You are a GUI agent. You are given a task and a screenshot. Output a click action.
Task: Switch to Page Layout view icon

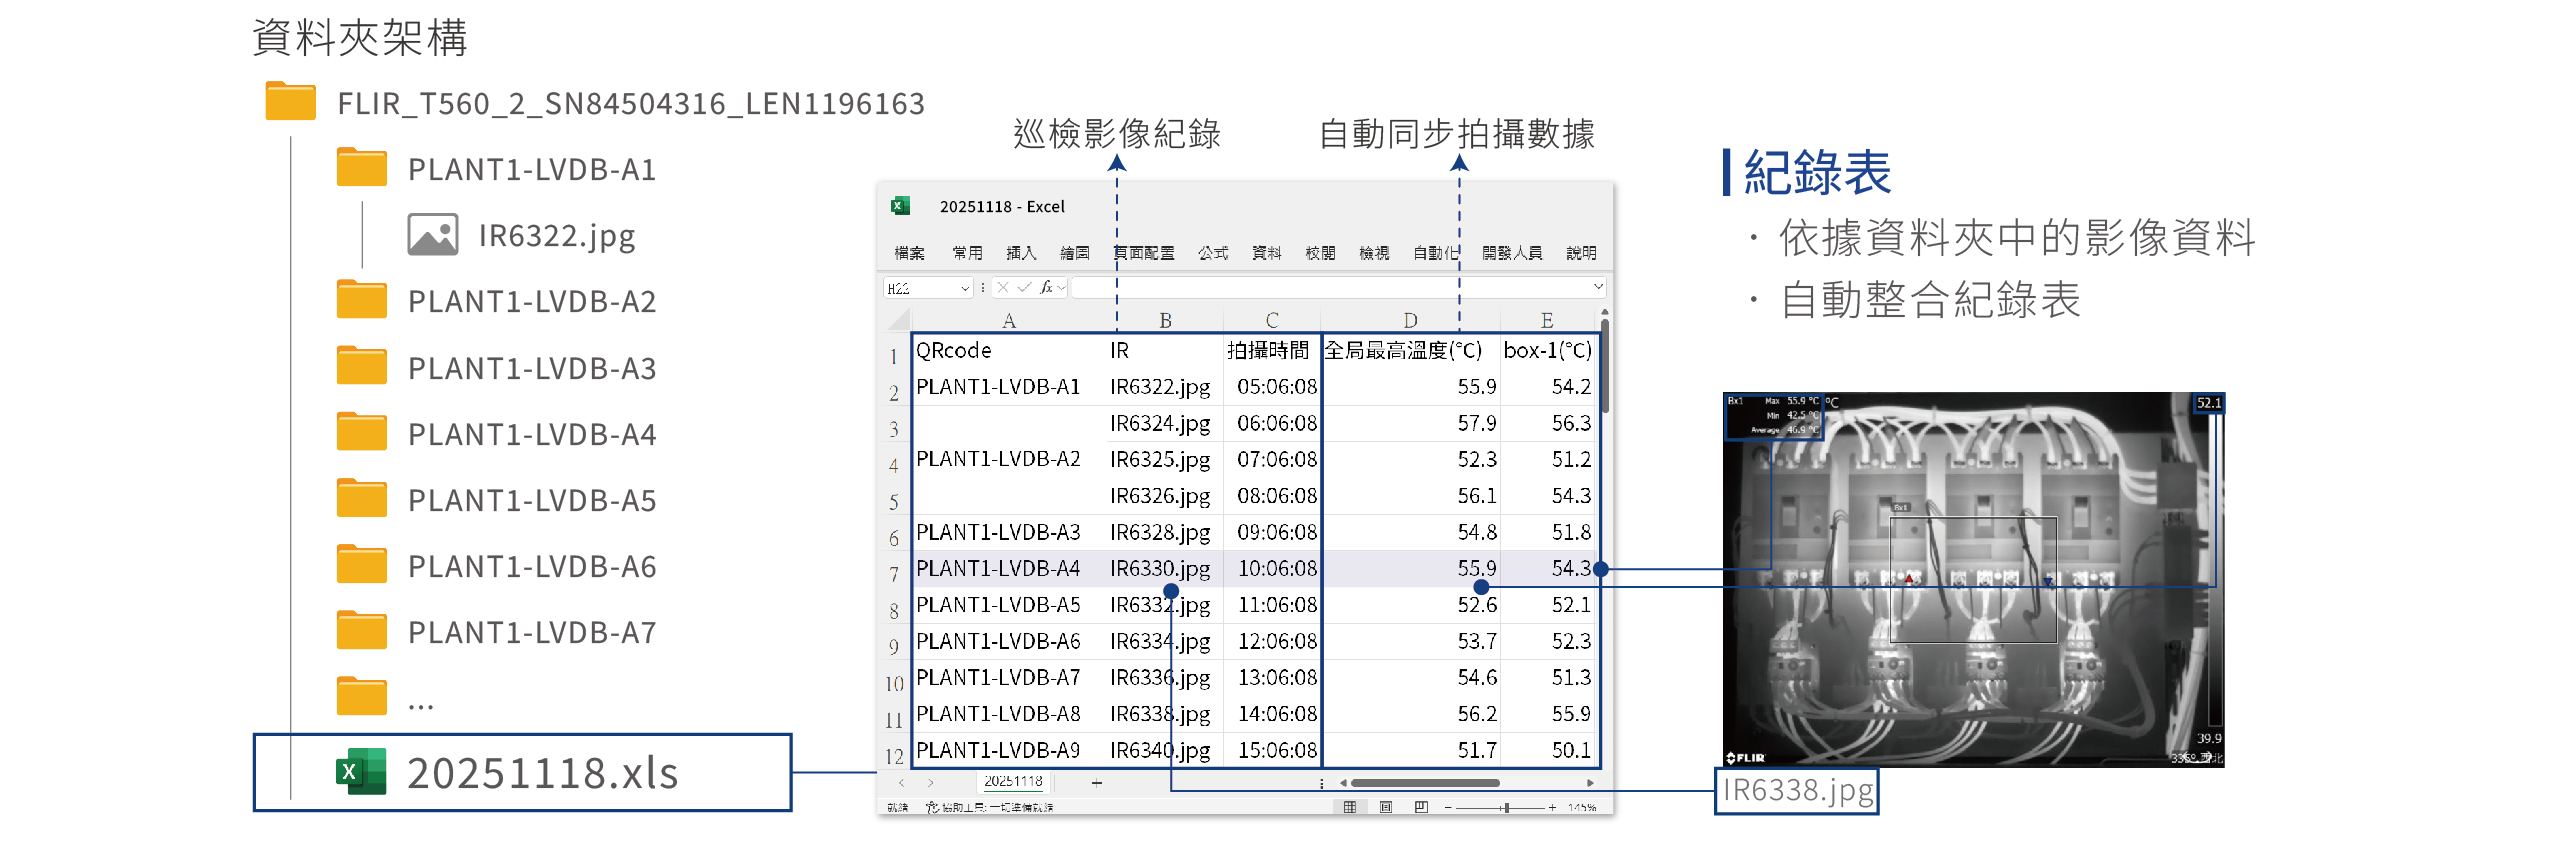click(1386, 807)
